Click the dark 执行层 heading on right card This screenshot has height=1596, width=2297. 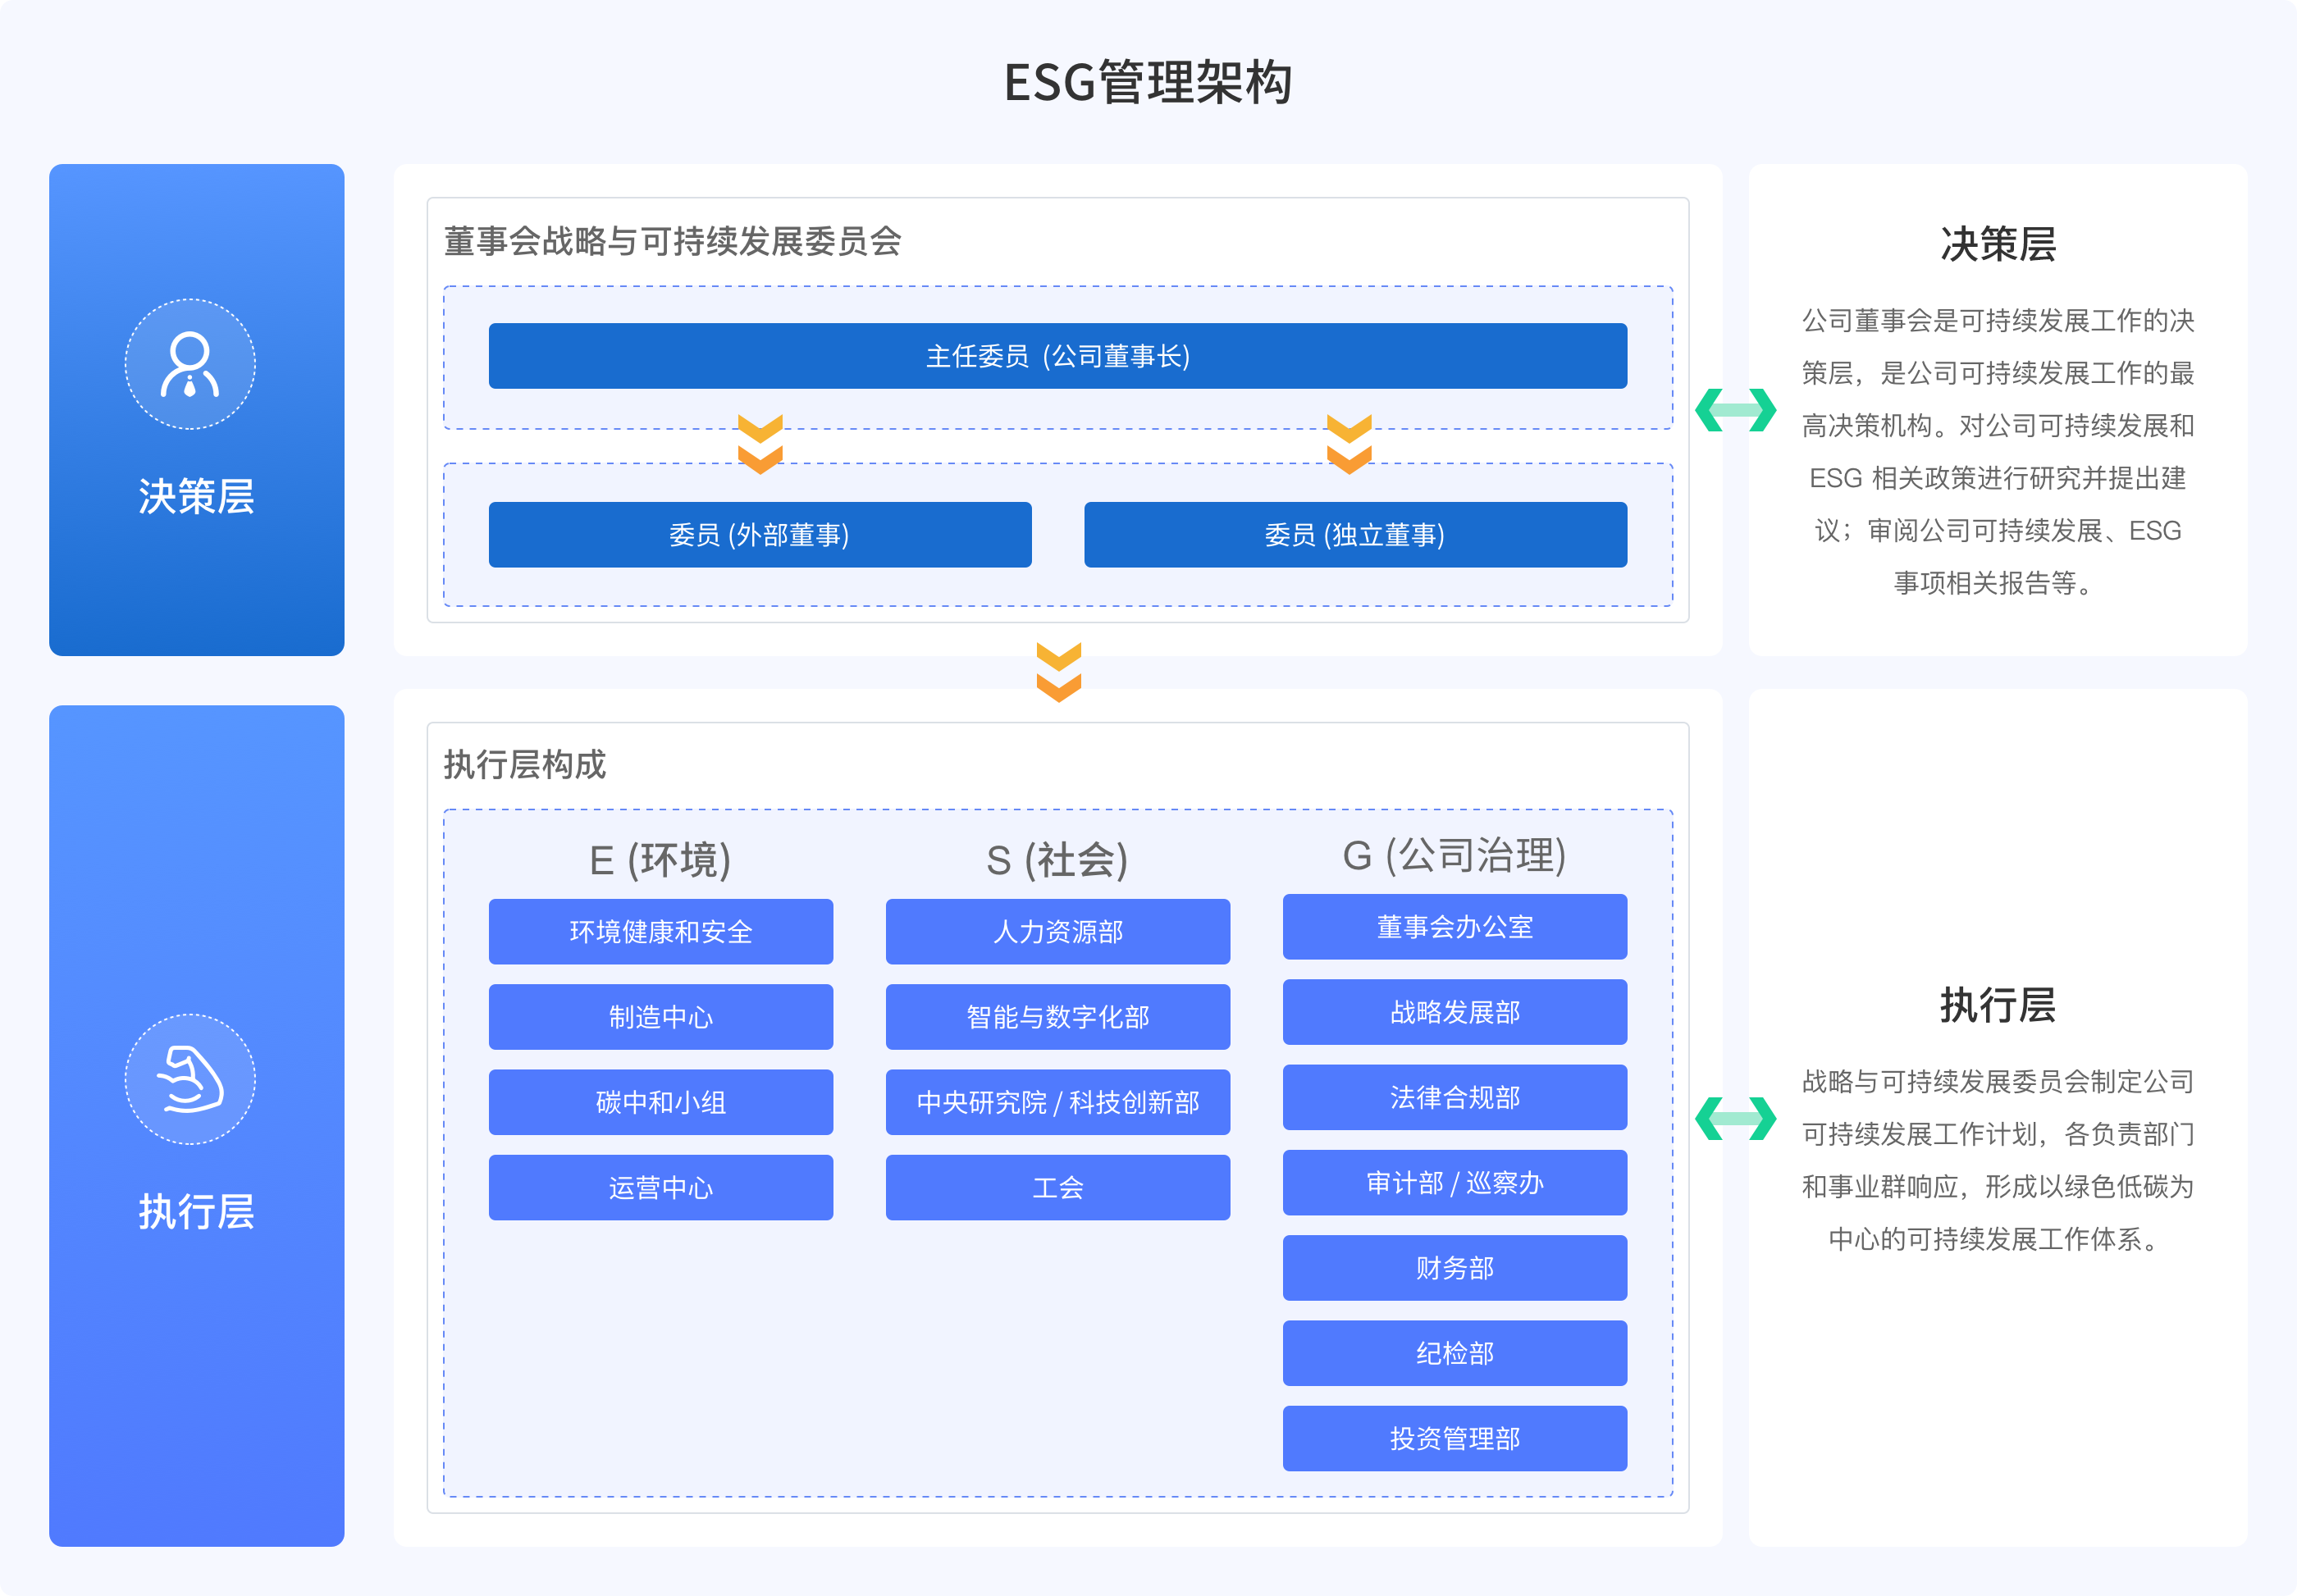click(1998, 1005)
